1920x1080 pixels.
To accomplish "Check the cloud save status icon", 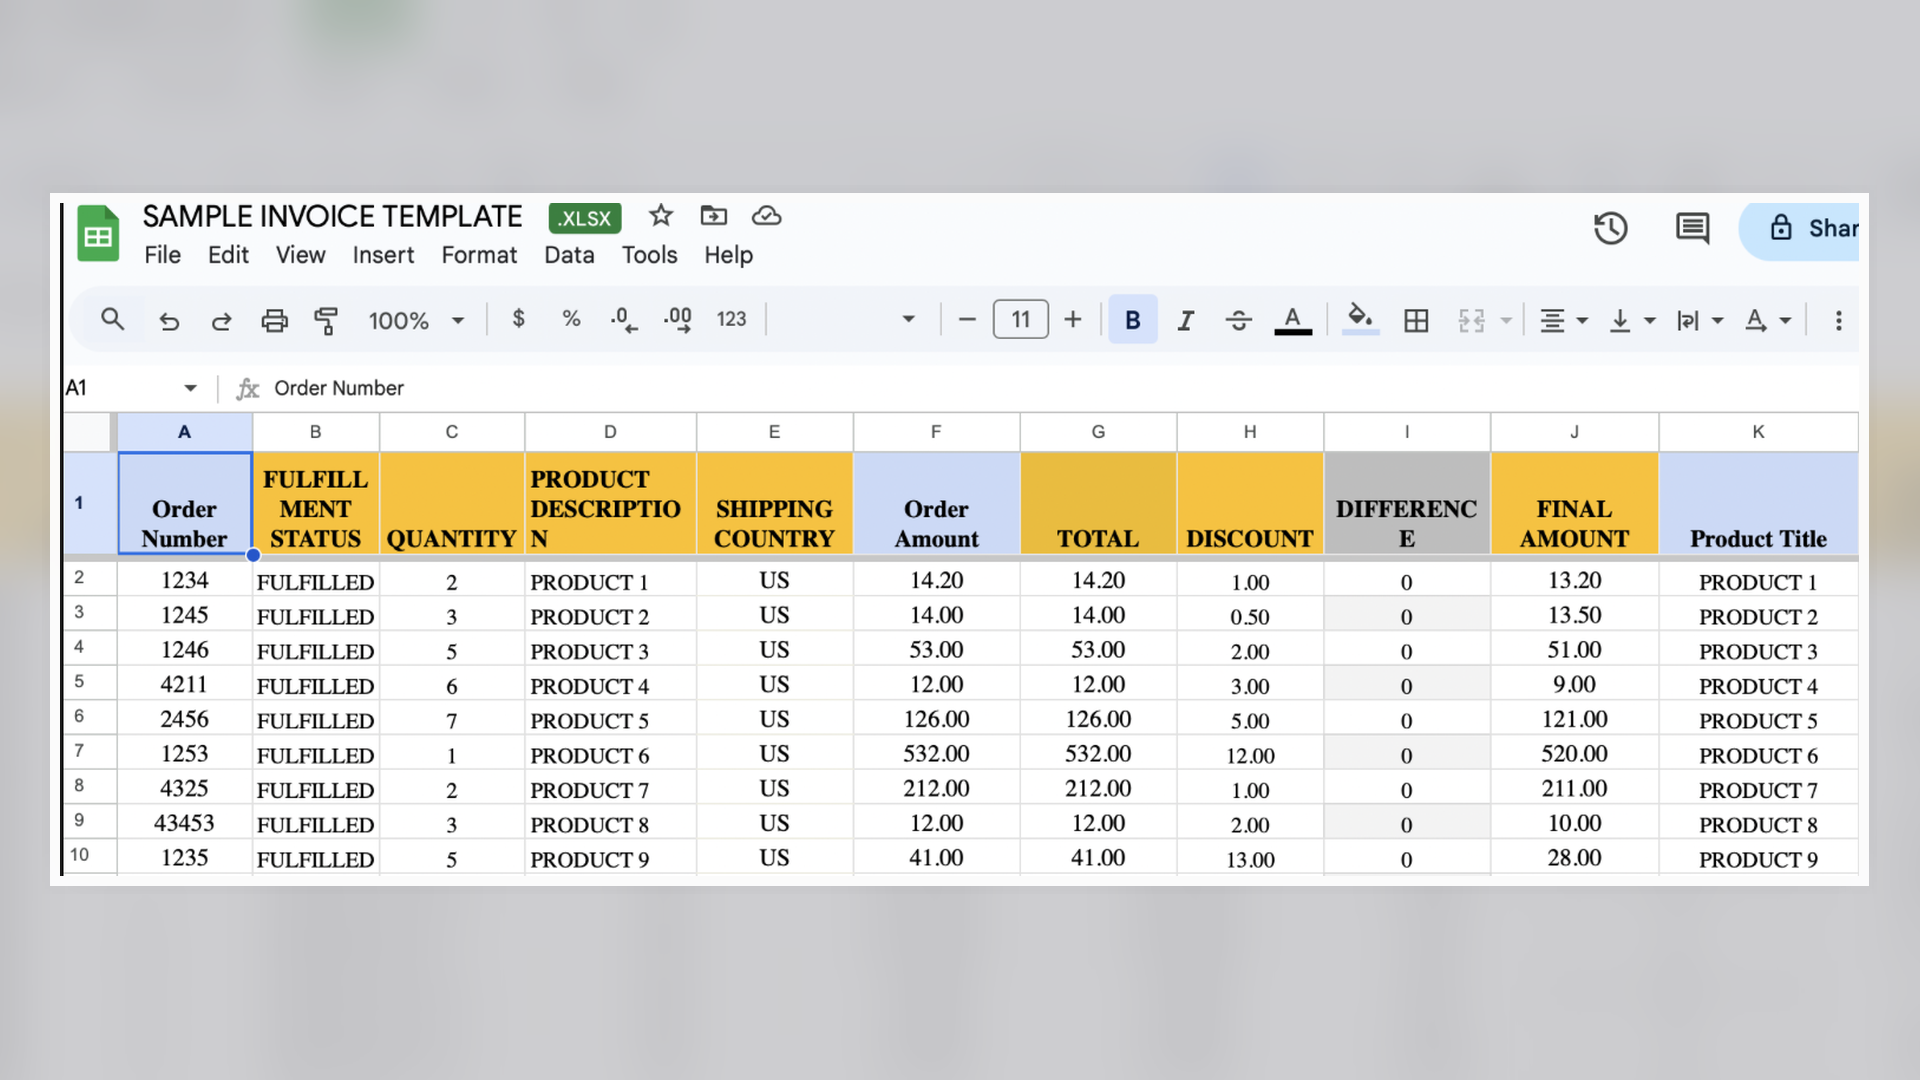I will (x=766, y=216).
